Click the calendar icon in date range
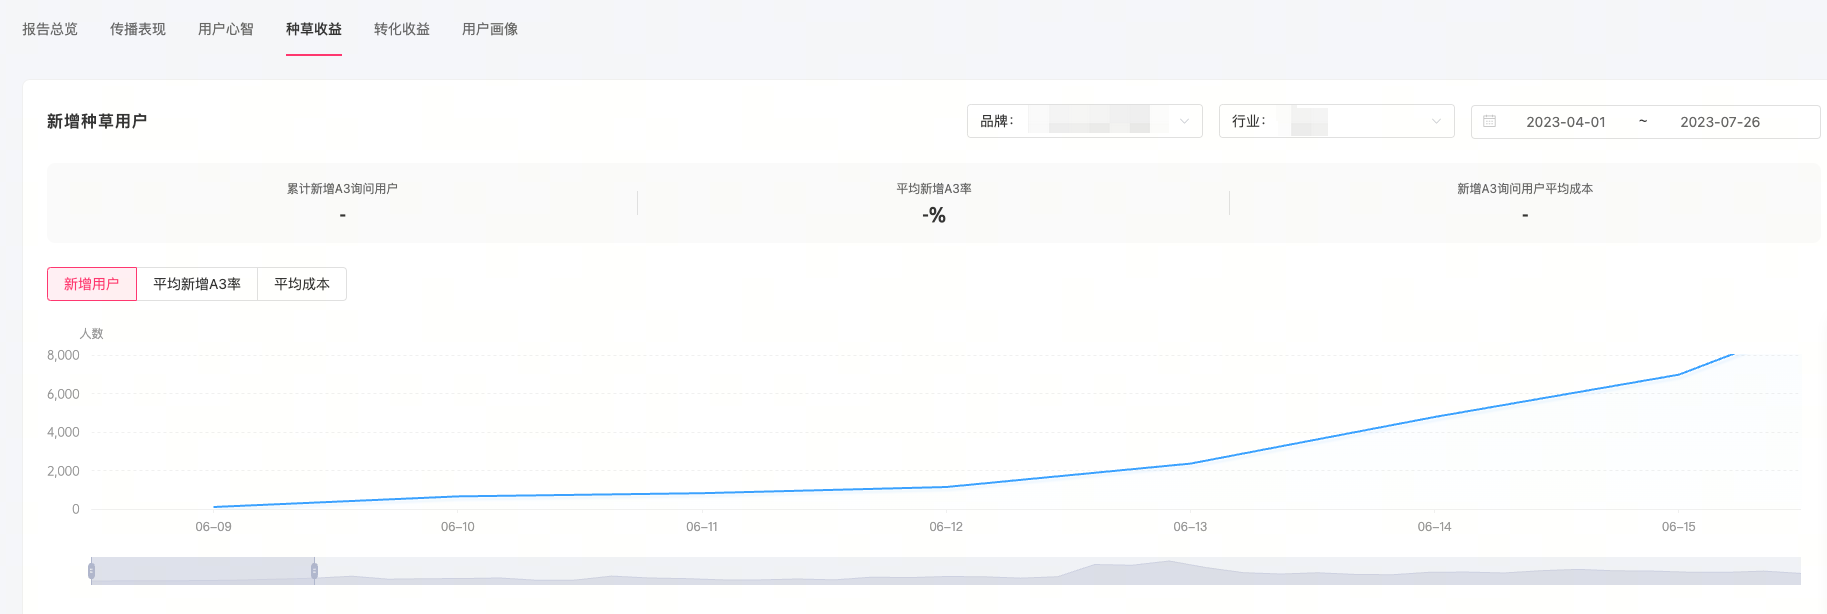 pyautogui.click(x=1489, y=121)
